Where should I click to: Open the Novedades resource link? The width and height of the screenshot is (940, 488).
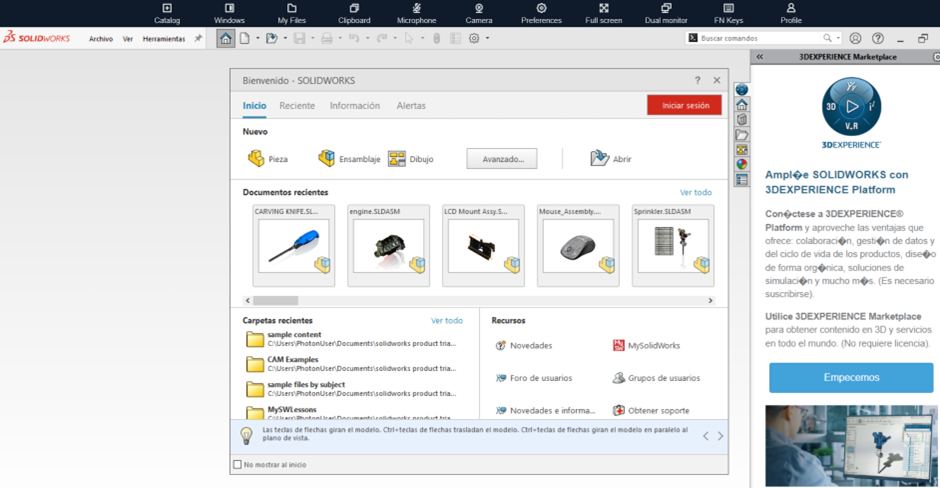524,346
